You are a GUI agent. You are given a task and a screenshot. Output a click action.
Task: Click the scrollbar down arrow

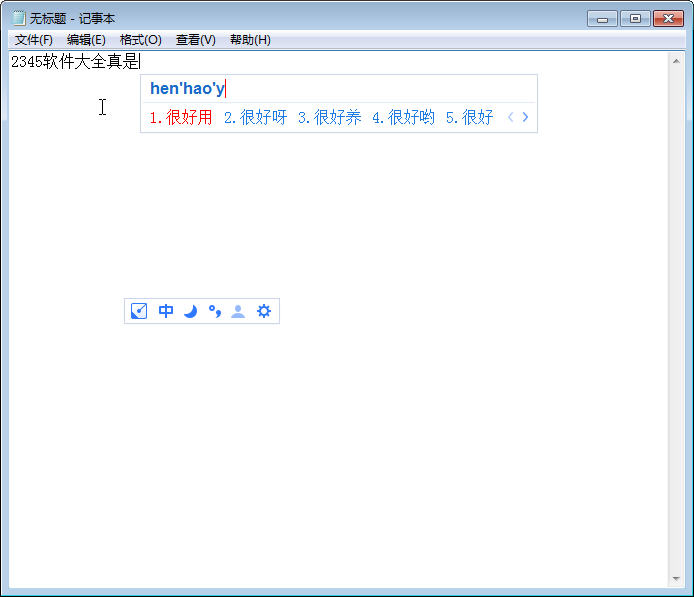point(676,578)
